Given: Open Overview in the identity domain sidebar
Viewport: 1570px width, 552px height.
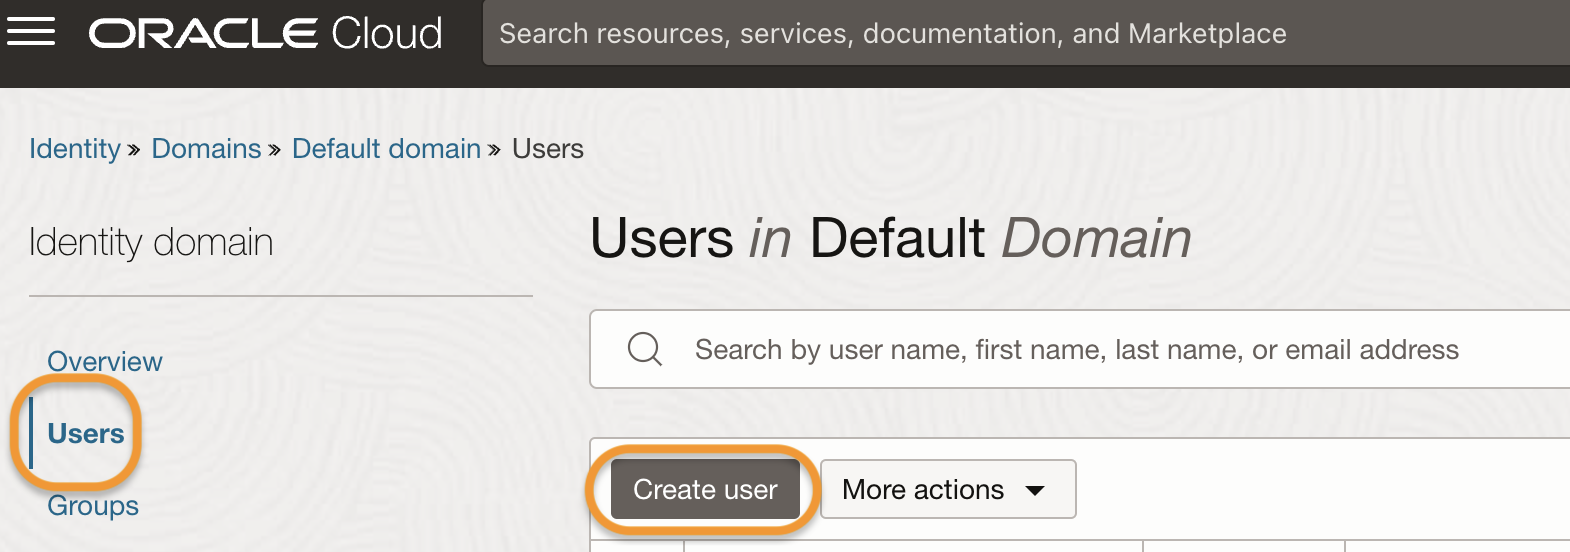Looking at the screenshot, I should click(x=105, y=361).
